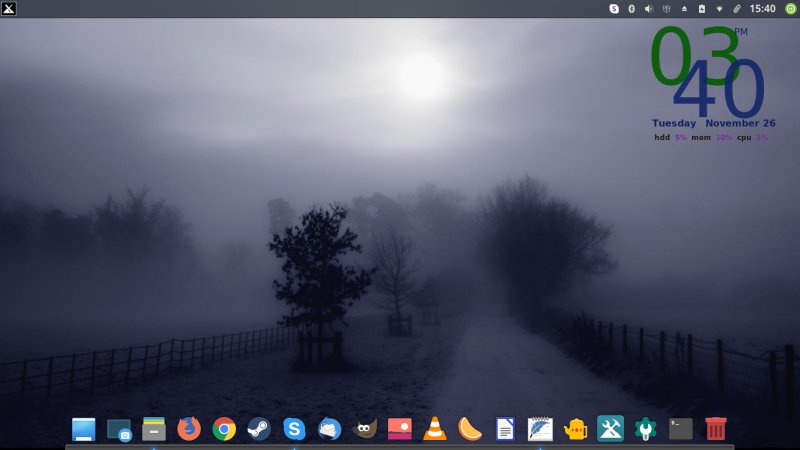Click the green session button in top-right
The image size is (800, 450).
pos(790,8)
